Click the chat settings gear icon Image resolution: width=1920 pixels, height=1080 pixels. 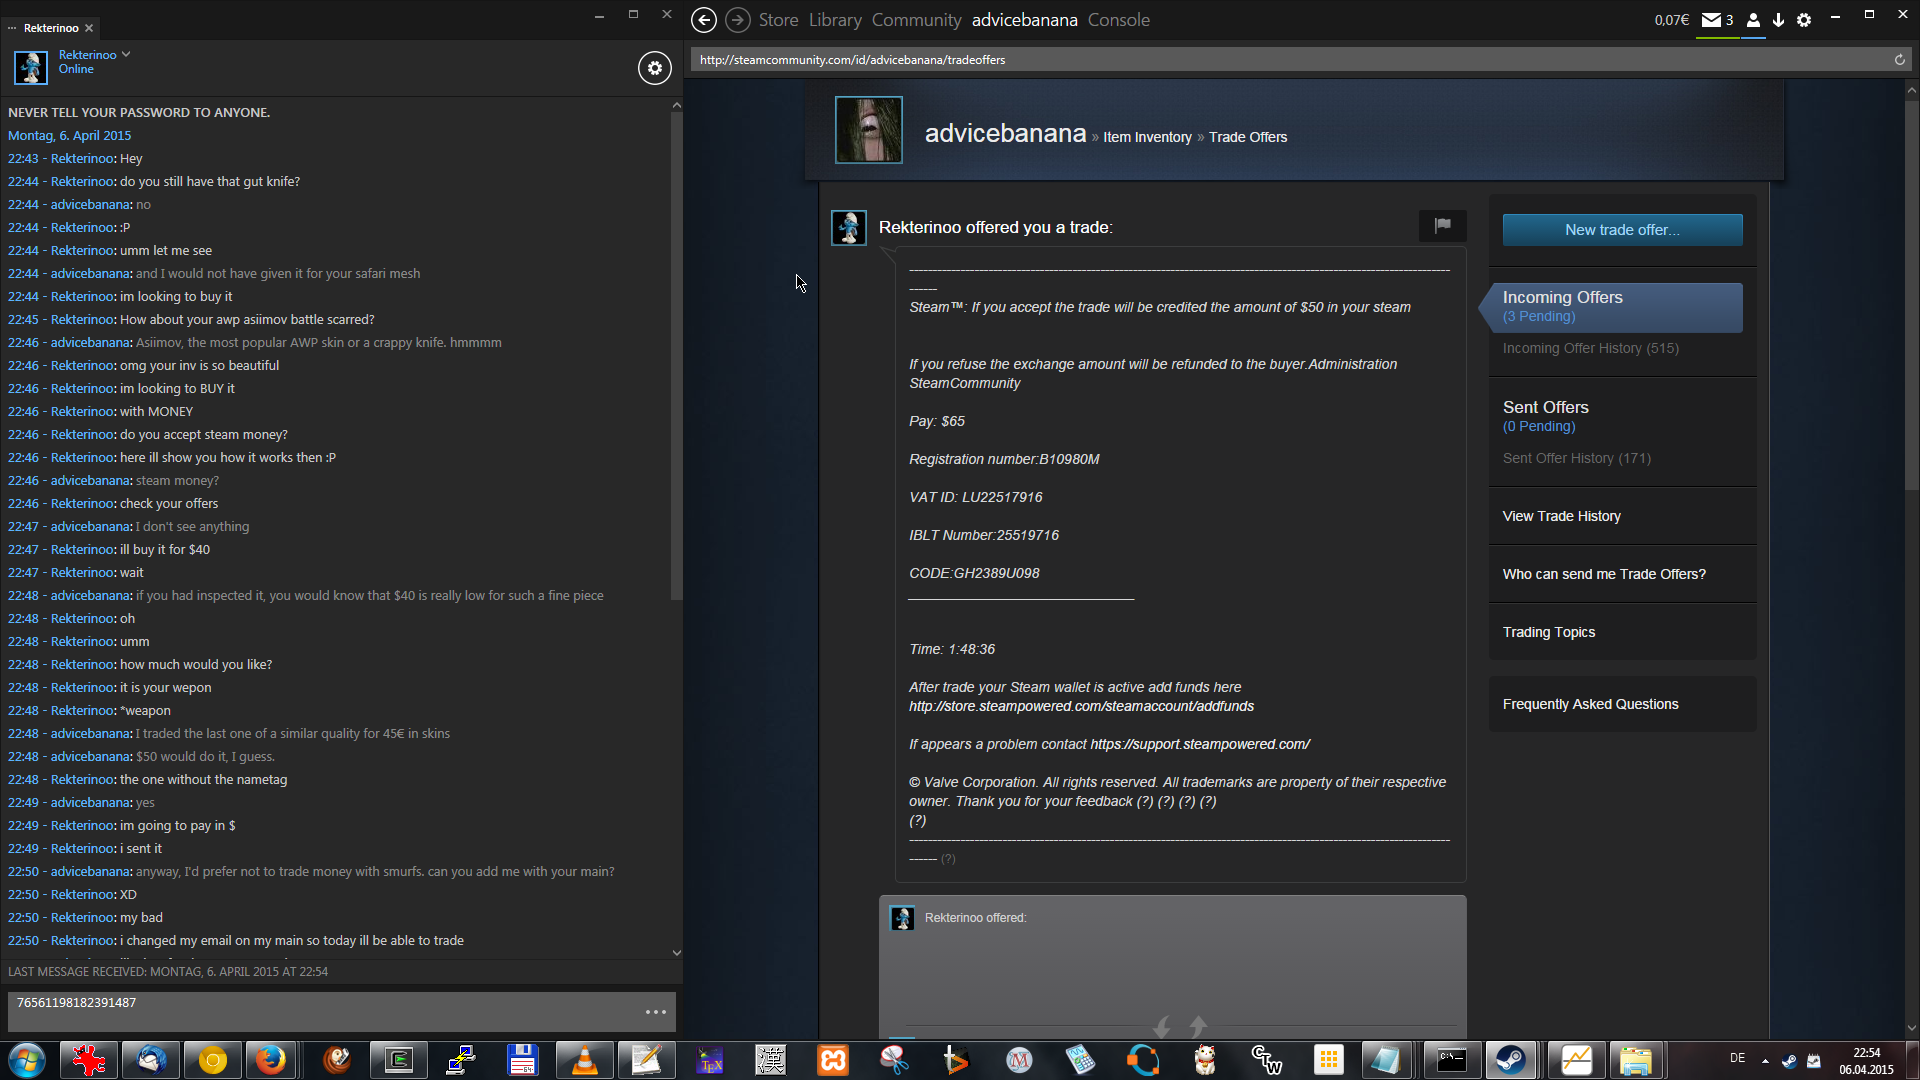(654, 68)
